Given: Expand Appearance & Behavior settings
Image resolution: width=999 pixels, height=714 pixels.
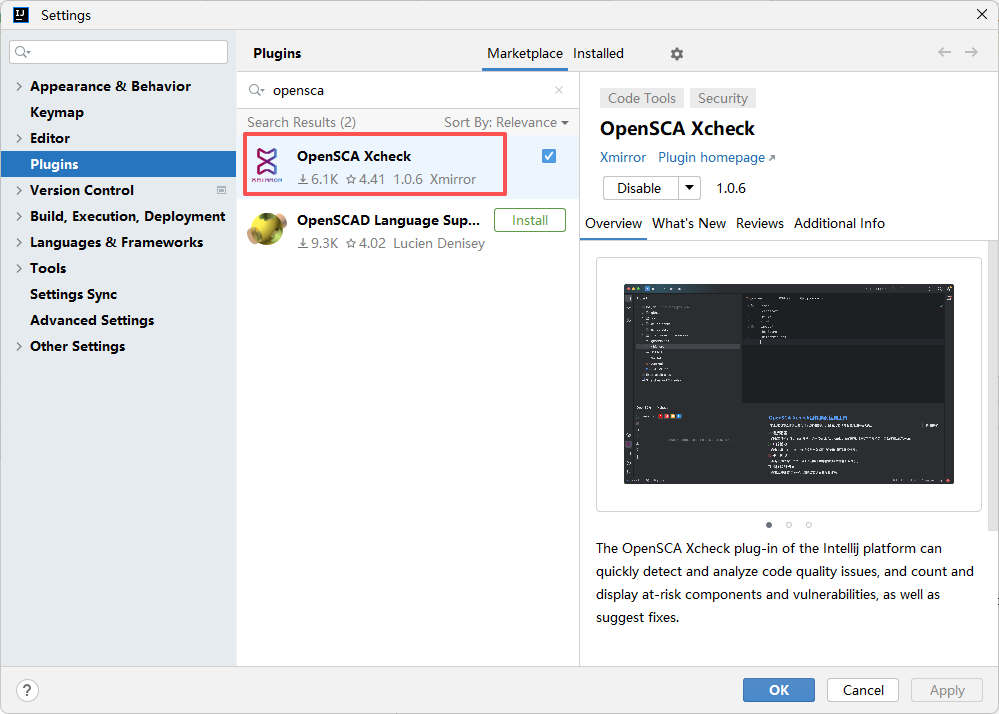Looking at the screenshot, I should click(18, 87).
